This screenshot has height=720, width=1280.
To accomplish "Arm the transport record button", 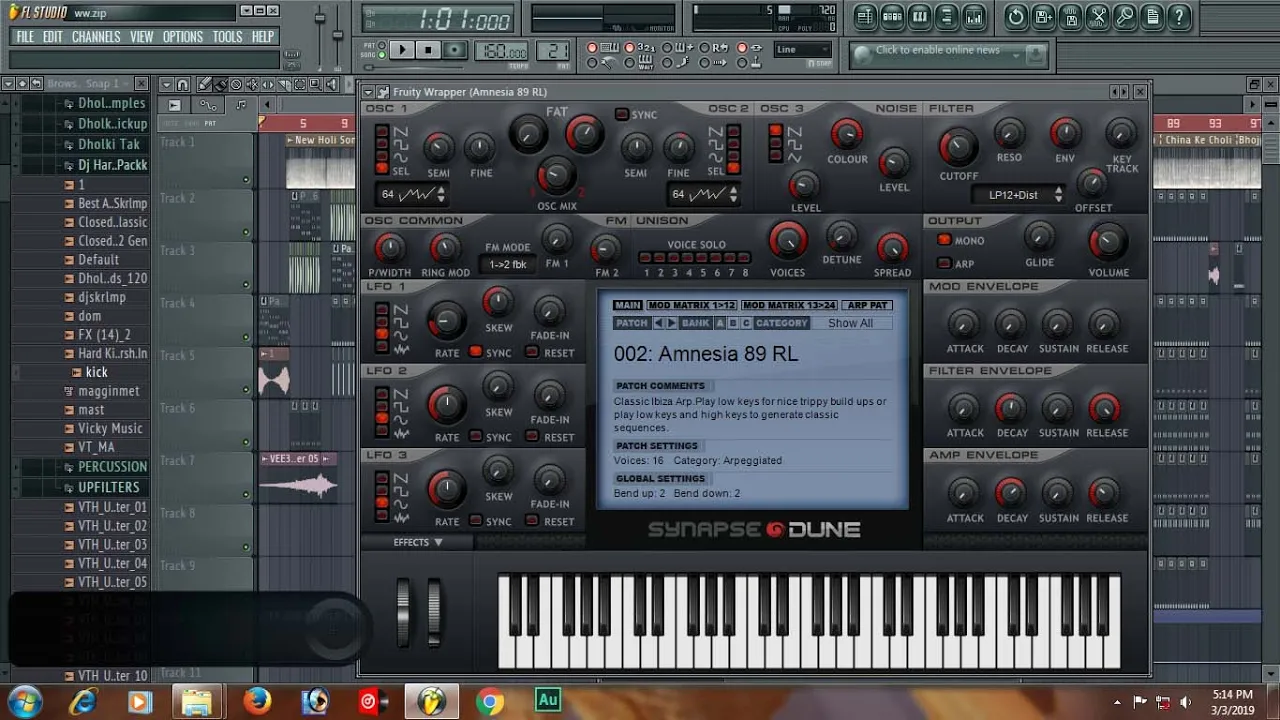I will point(454,50).
